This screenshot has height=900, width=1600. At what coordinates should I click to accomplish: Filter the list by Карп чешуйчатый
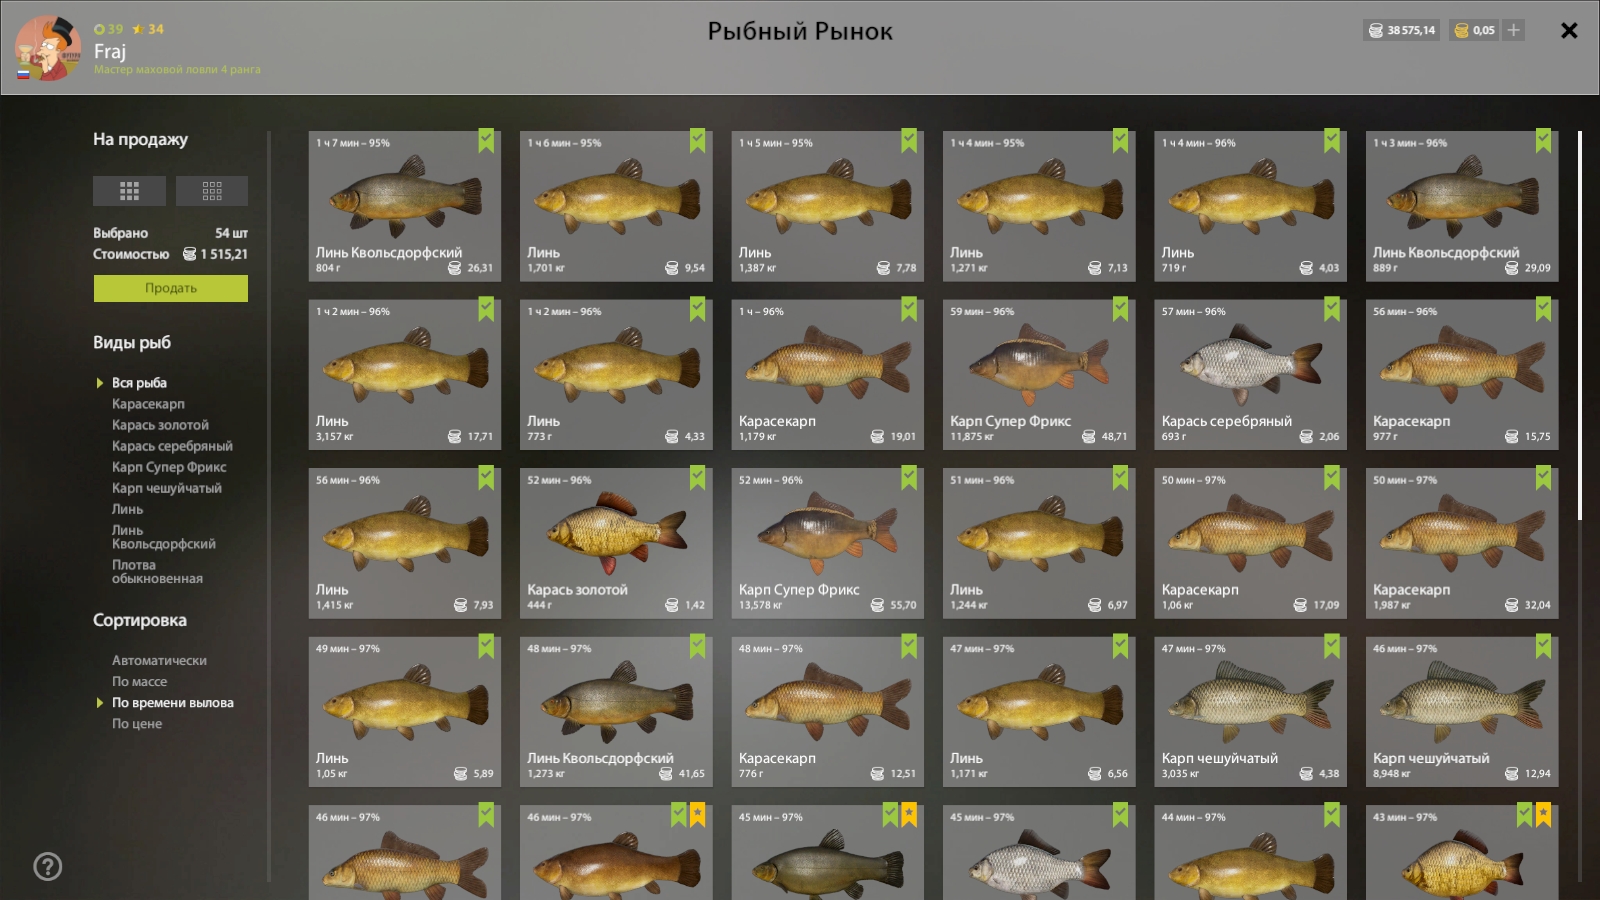click(167, 488)
